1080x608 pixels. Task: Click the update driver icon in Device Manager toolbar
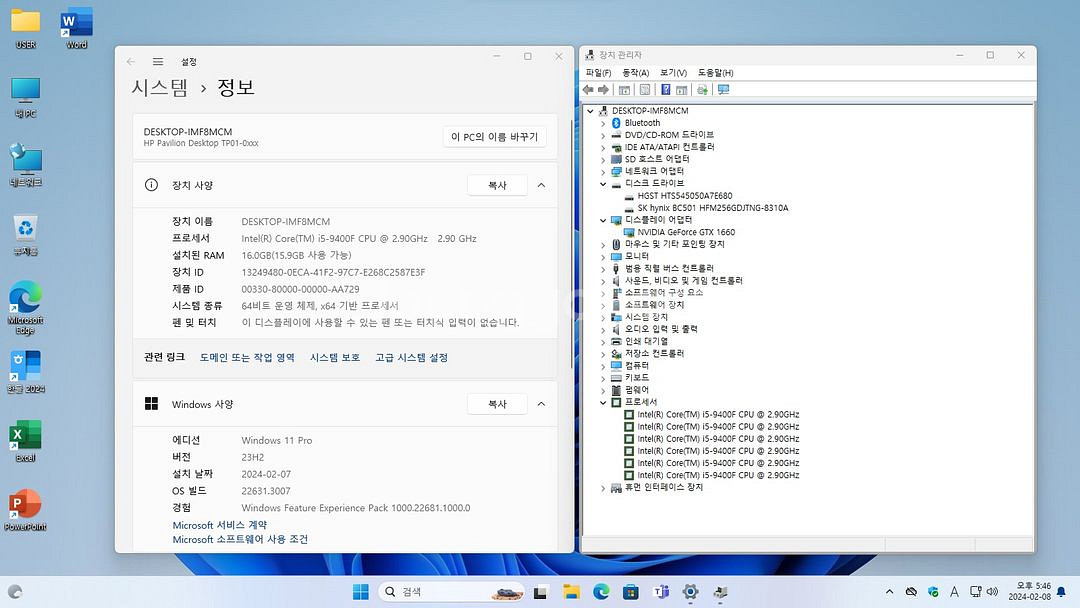tap(702, 90)
